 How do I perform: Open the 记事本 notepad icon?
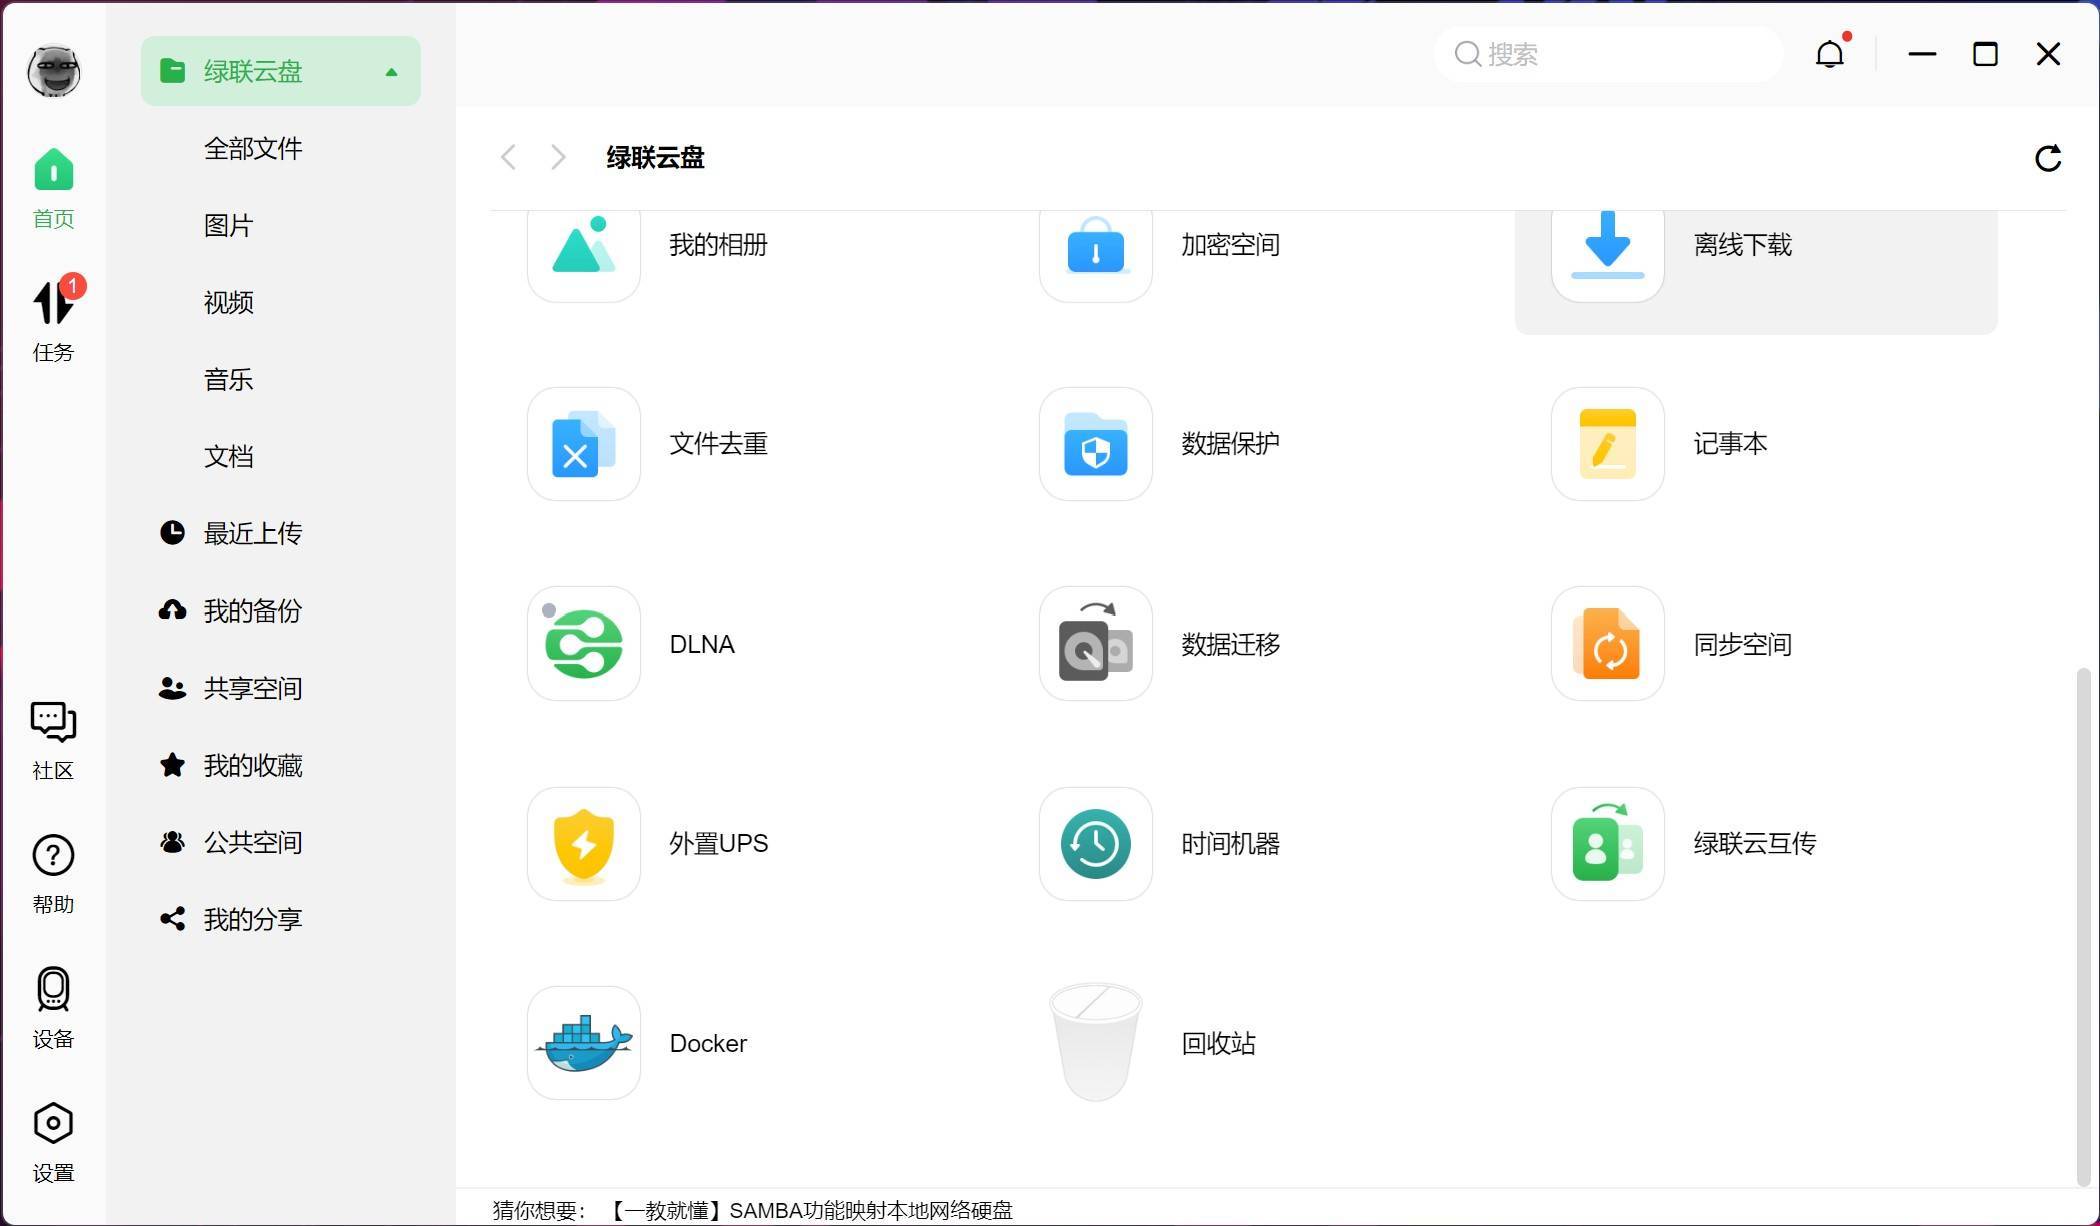(x=1608, y=444)
